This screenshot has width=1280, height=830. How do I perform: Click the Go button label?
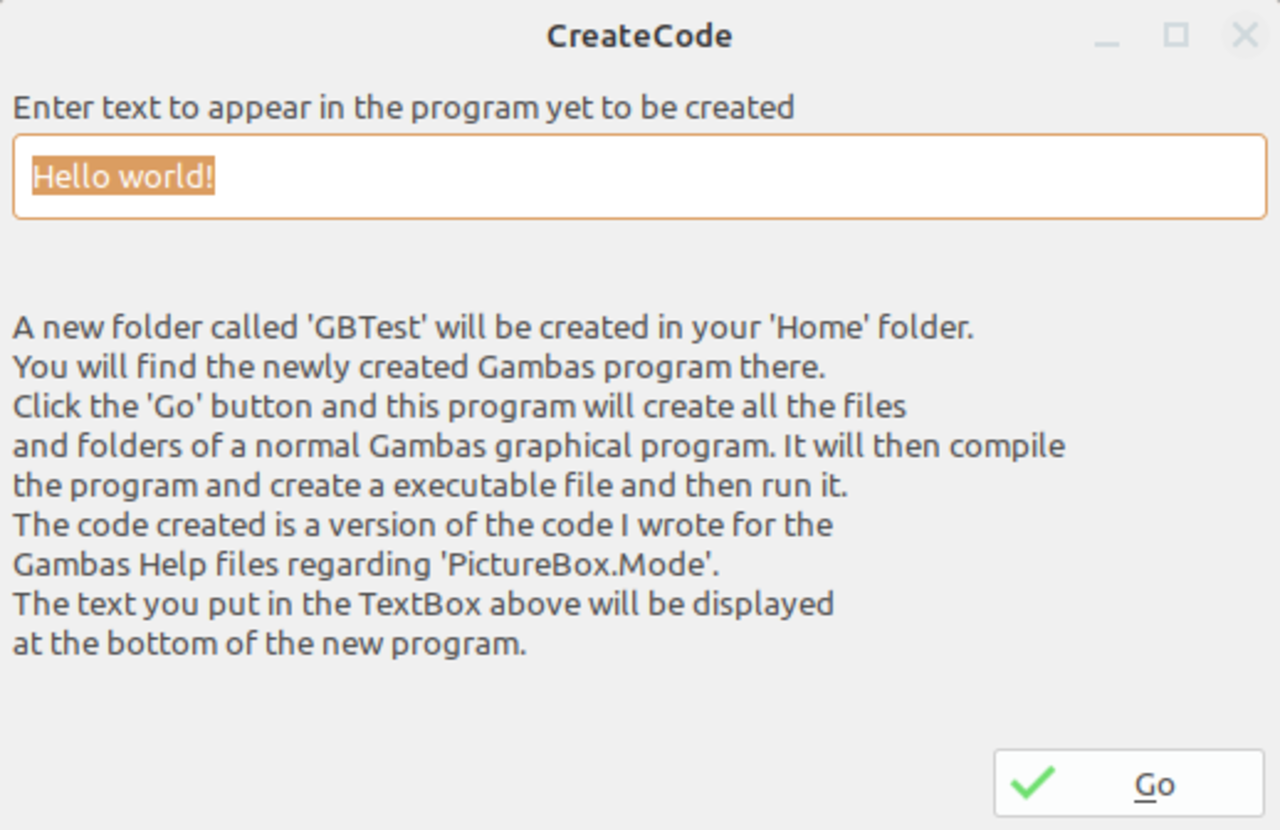click(x=1154, y=785)
